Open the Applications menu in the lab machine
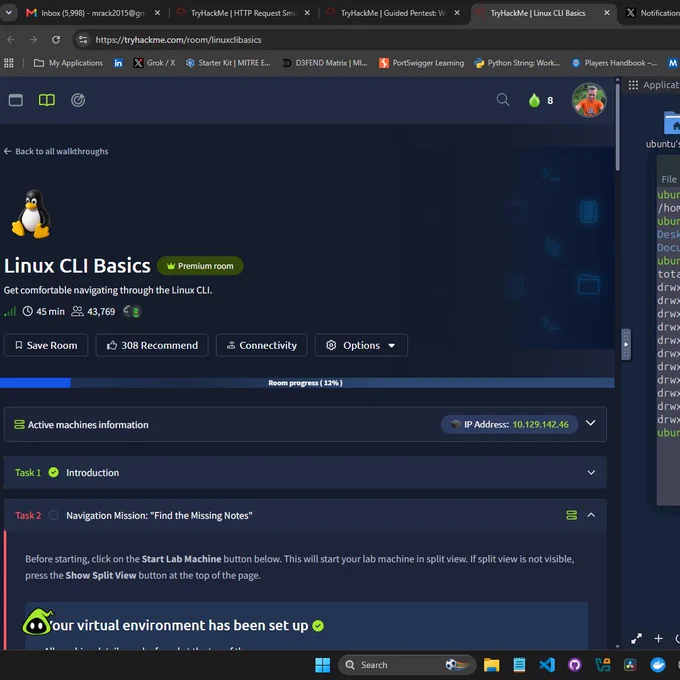The height and width of the screenshot is (680, 680). (654, 85)
